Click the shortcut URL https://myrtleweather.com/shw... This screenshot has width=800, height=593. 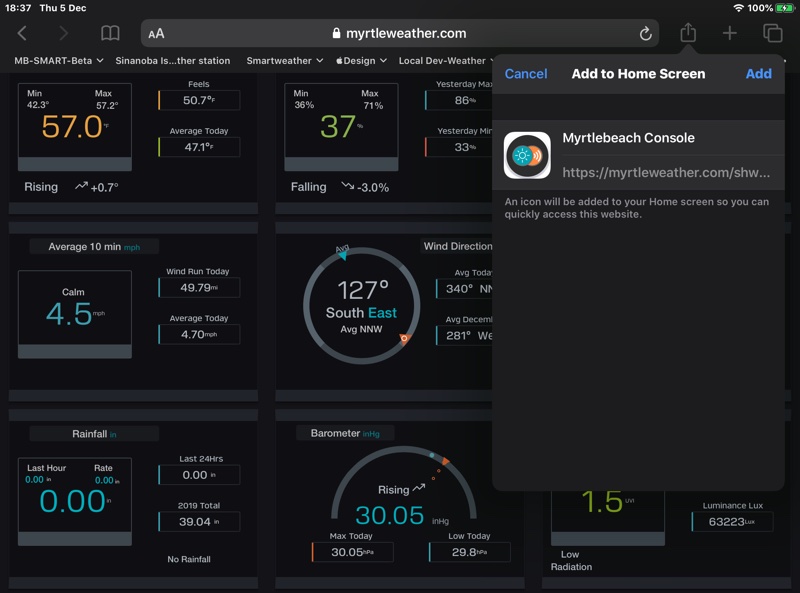(666, 172)
